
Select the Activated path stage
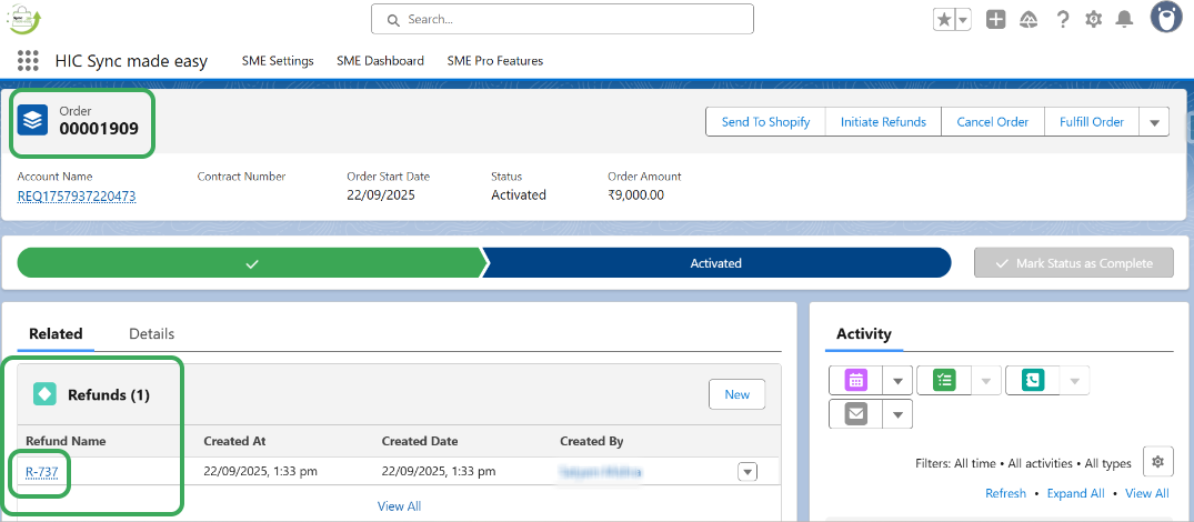point(716,263)
